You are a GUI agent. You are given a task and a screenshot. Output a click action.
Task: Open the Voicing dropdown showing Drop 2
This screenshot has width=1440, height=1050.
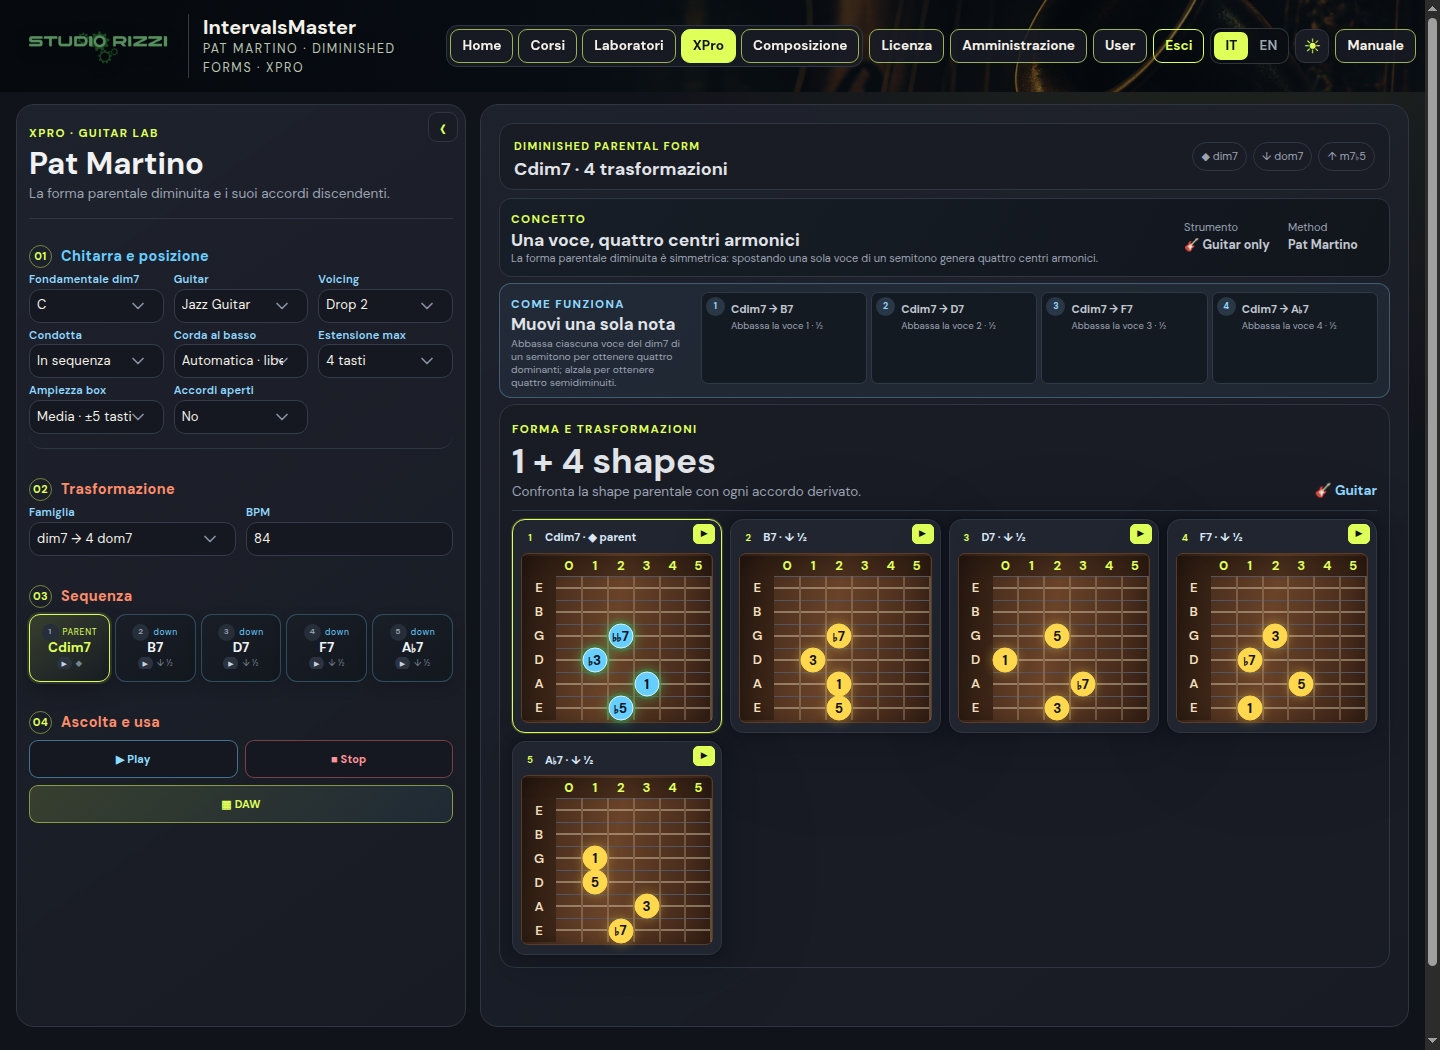click(x=385, y=305)
